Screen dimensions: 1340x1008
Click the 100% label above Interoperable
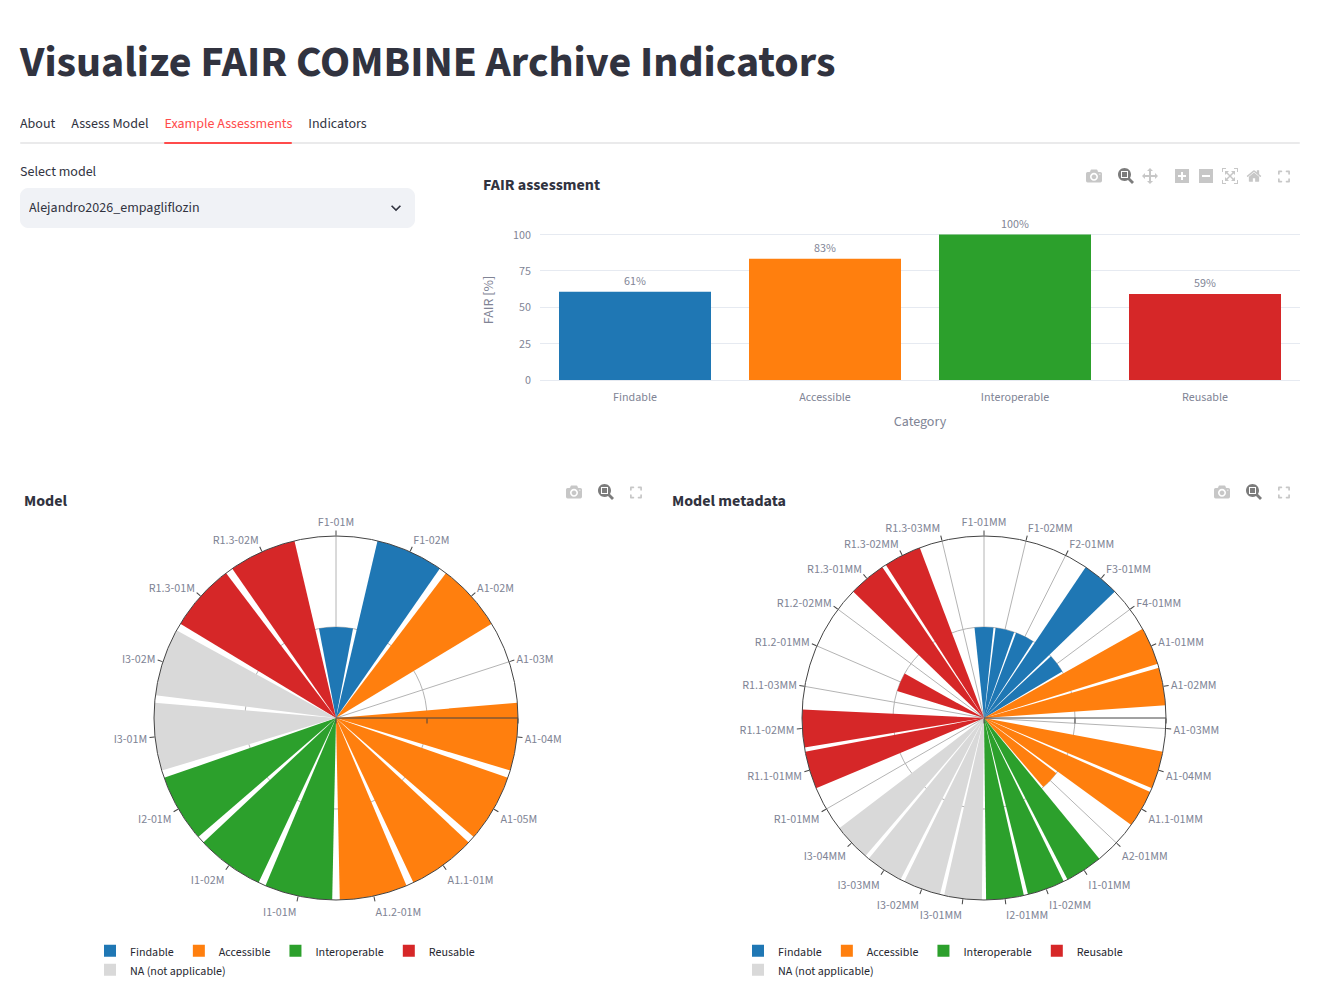1015,224
